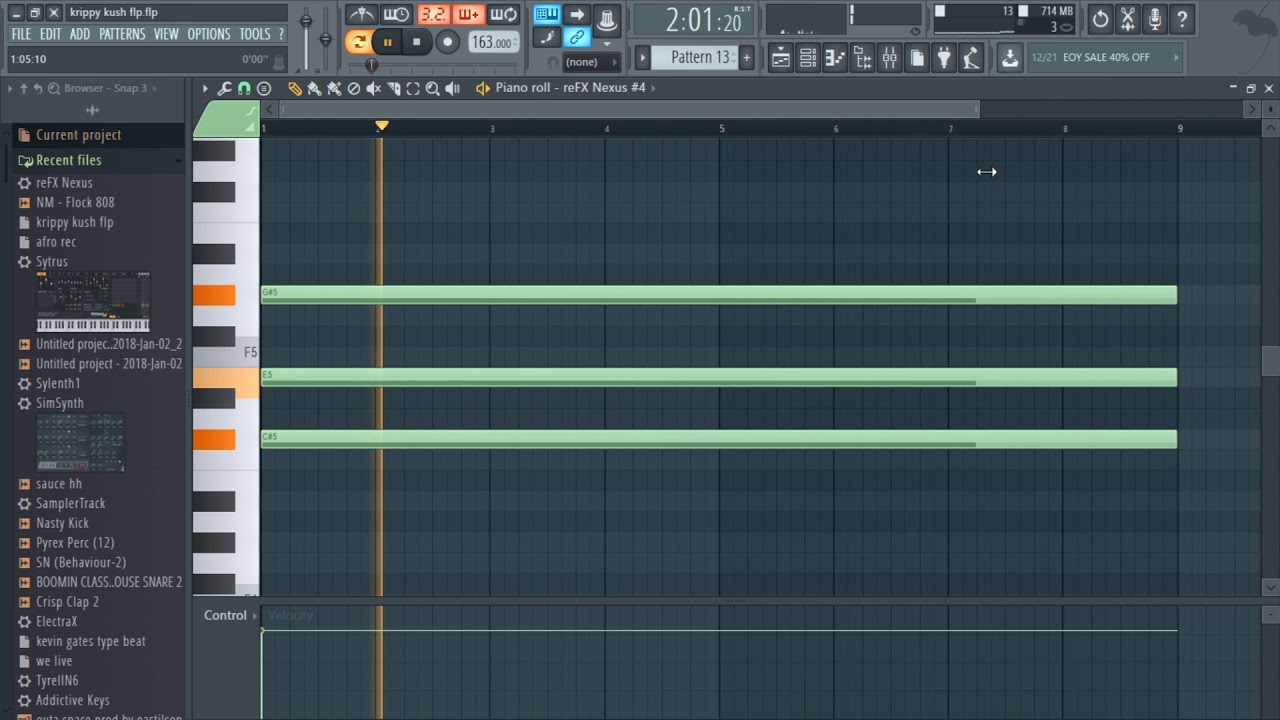1280x720 pixels.
Task: Select the Draw pencil tool in piano roll
Action: (x=295, y=88)
